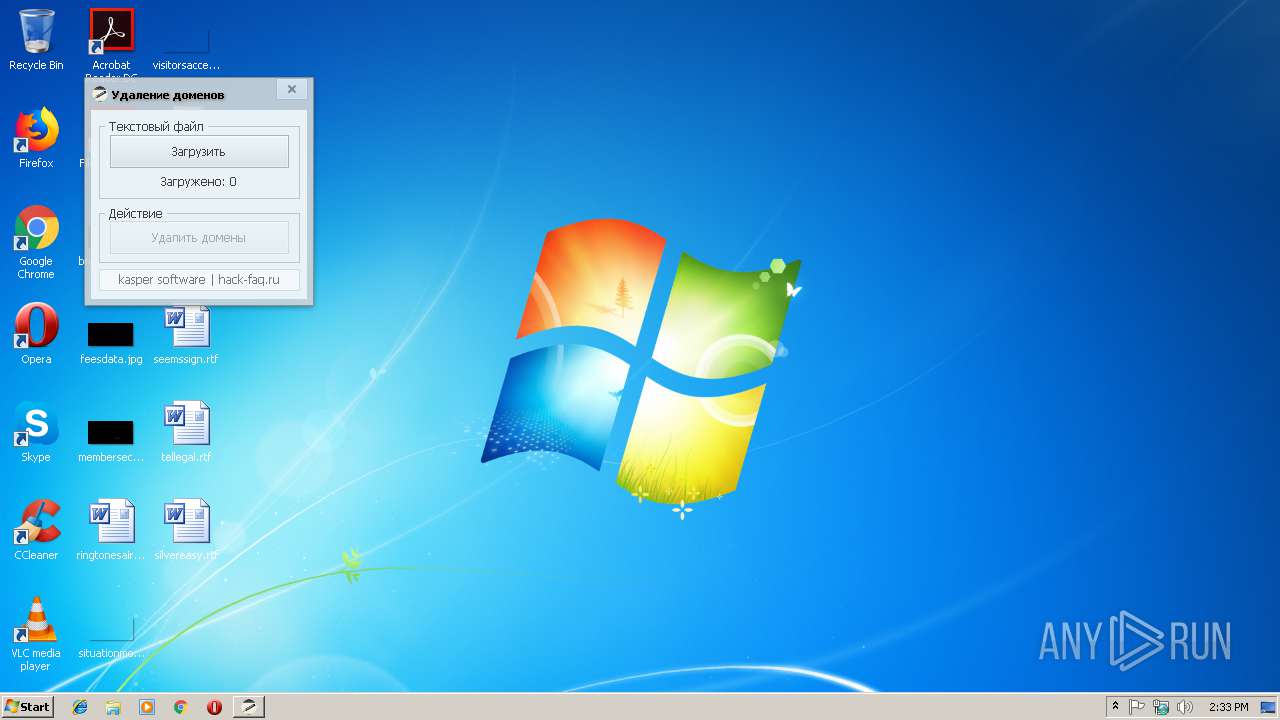Launch Firefox from the desktop
The image size is (1280, 720).
pos(36,138)
